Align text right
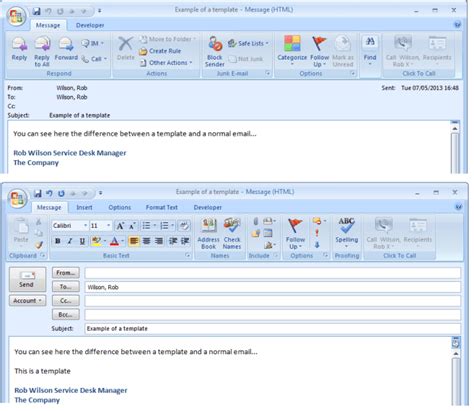474x411 pixels. (159, 241)
